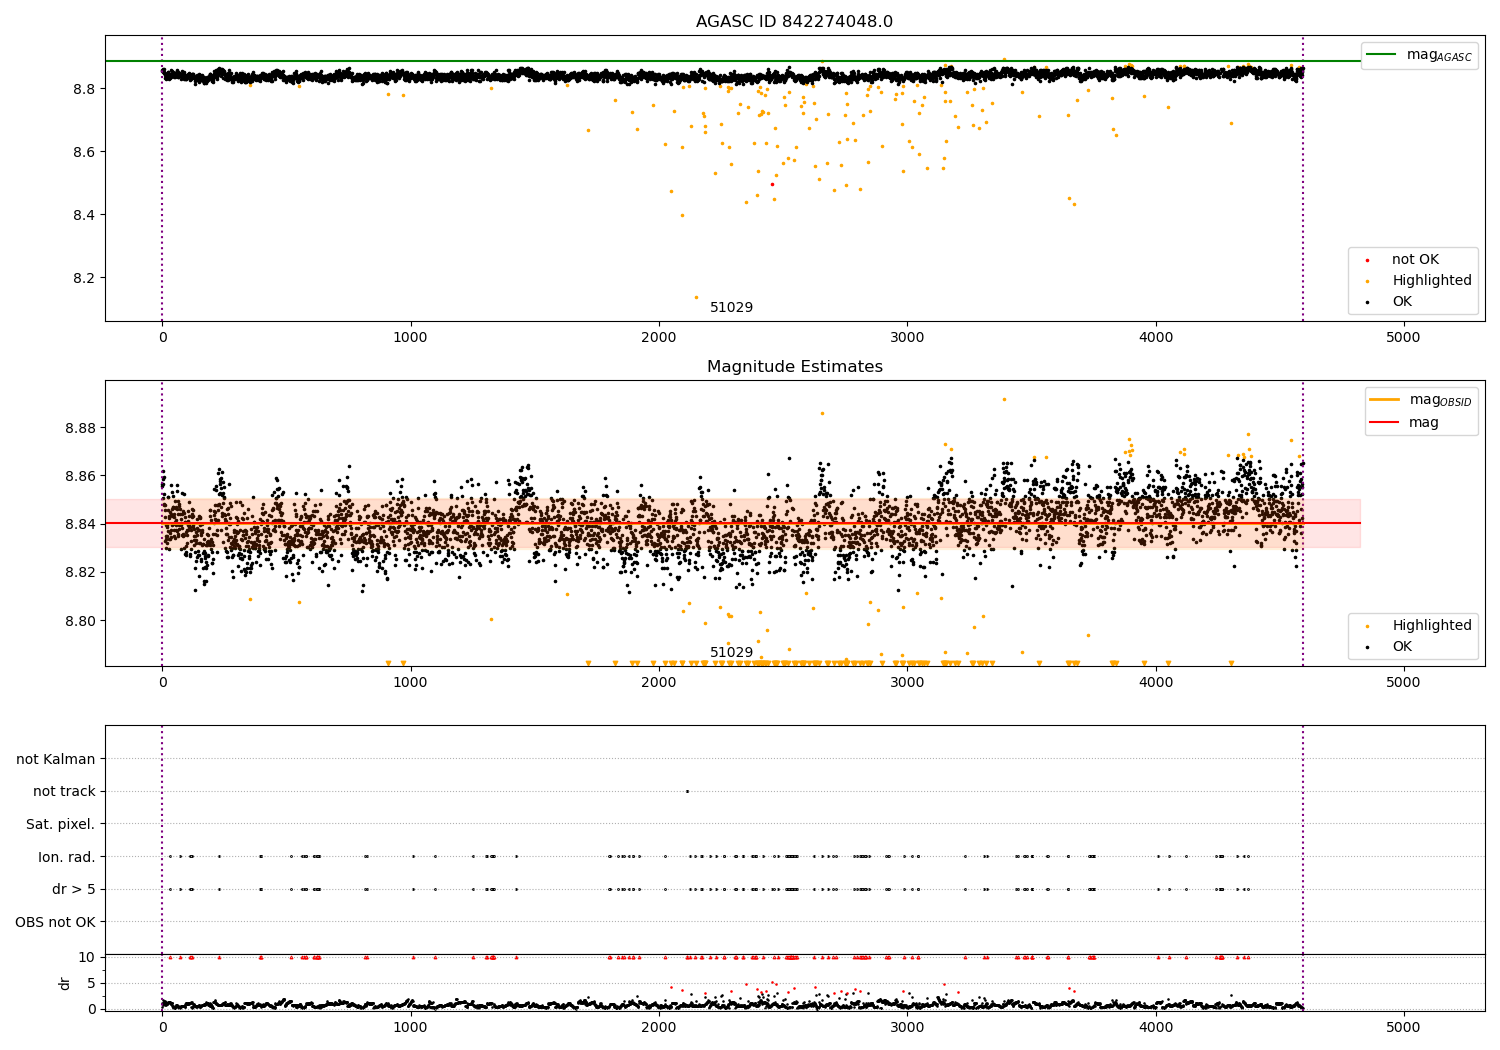Select 'OK' legend entry in Magnitude Estimates plot
1500x1050 pixels.
click(x=1402, y=647)
